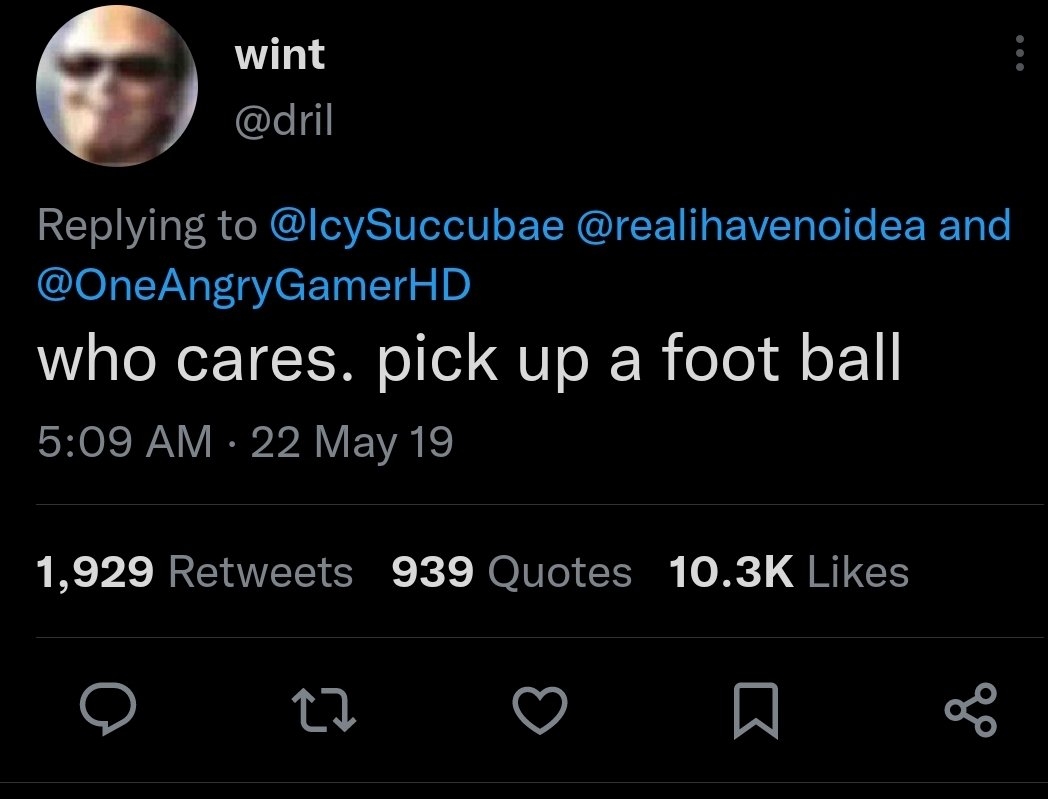The image size is (1048, 799).
Task: Click the 5:09 AM timestamp
Action: click(124, 441)
